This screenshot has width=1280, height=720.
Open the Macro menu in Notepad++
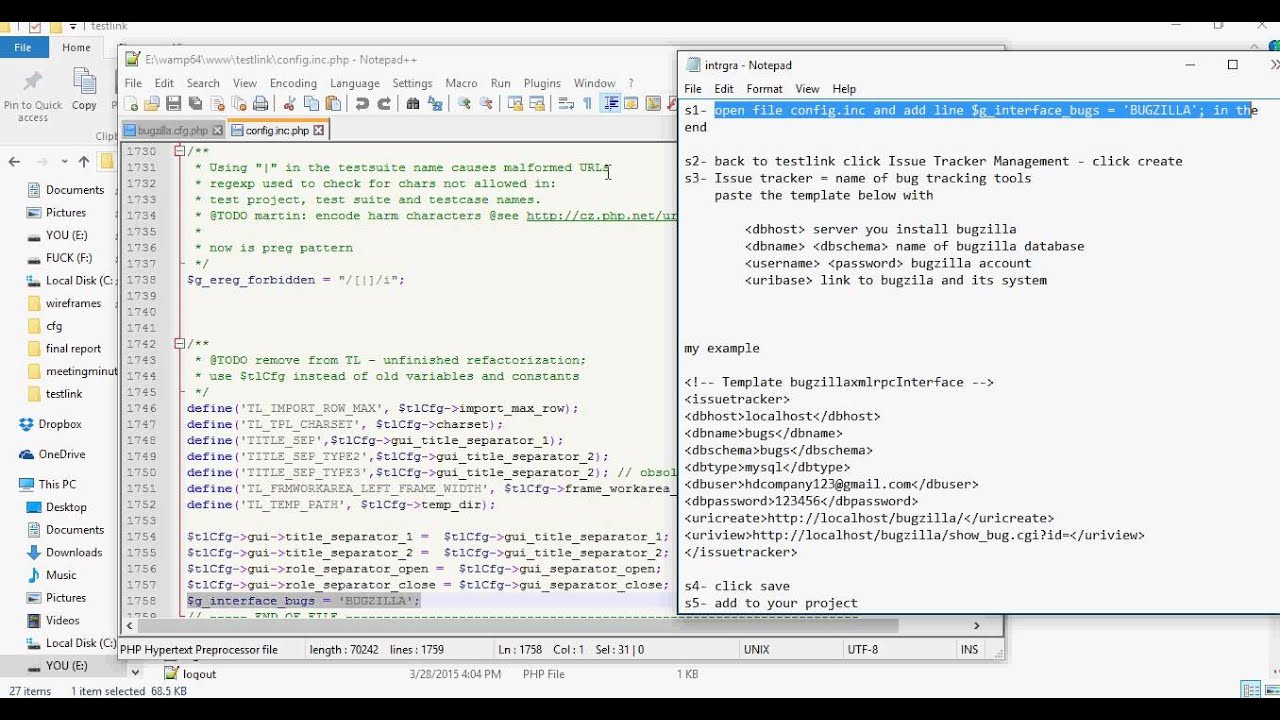tap(461, 83)
